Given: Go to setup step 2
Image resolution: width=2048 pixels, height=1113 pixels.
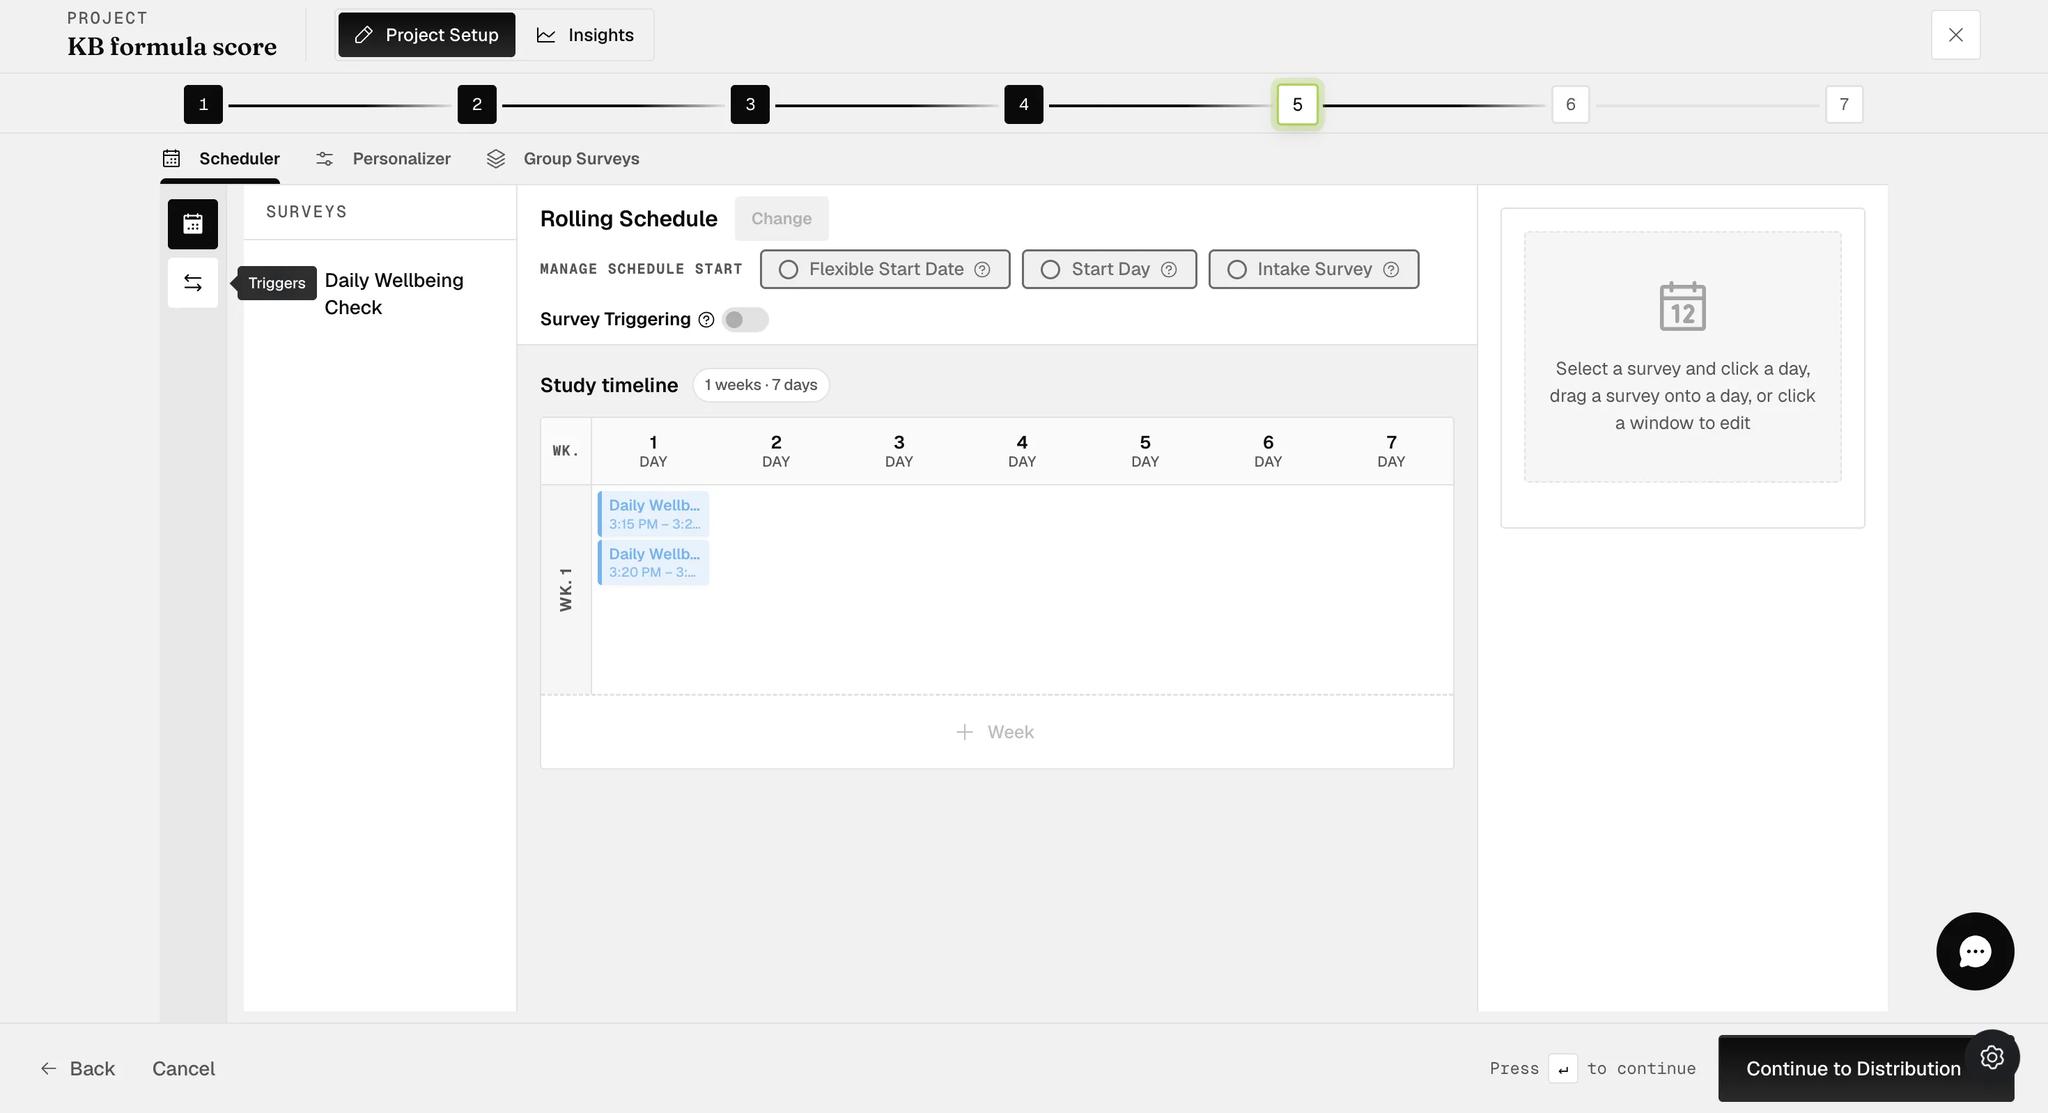Looking at the screenshot, I should (x=477, y=104).
